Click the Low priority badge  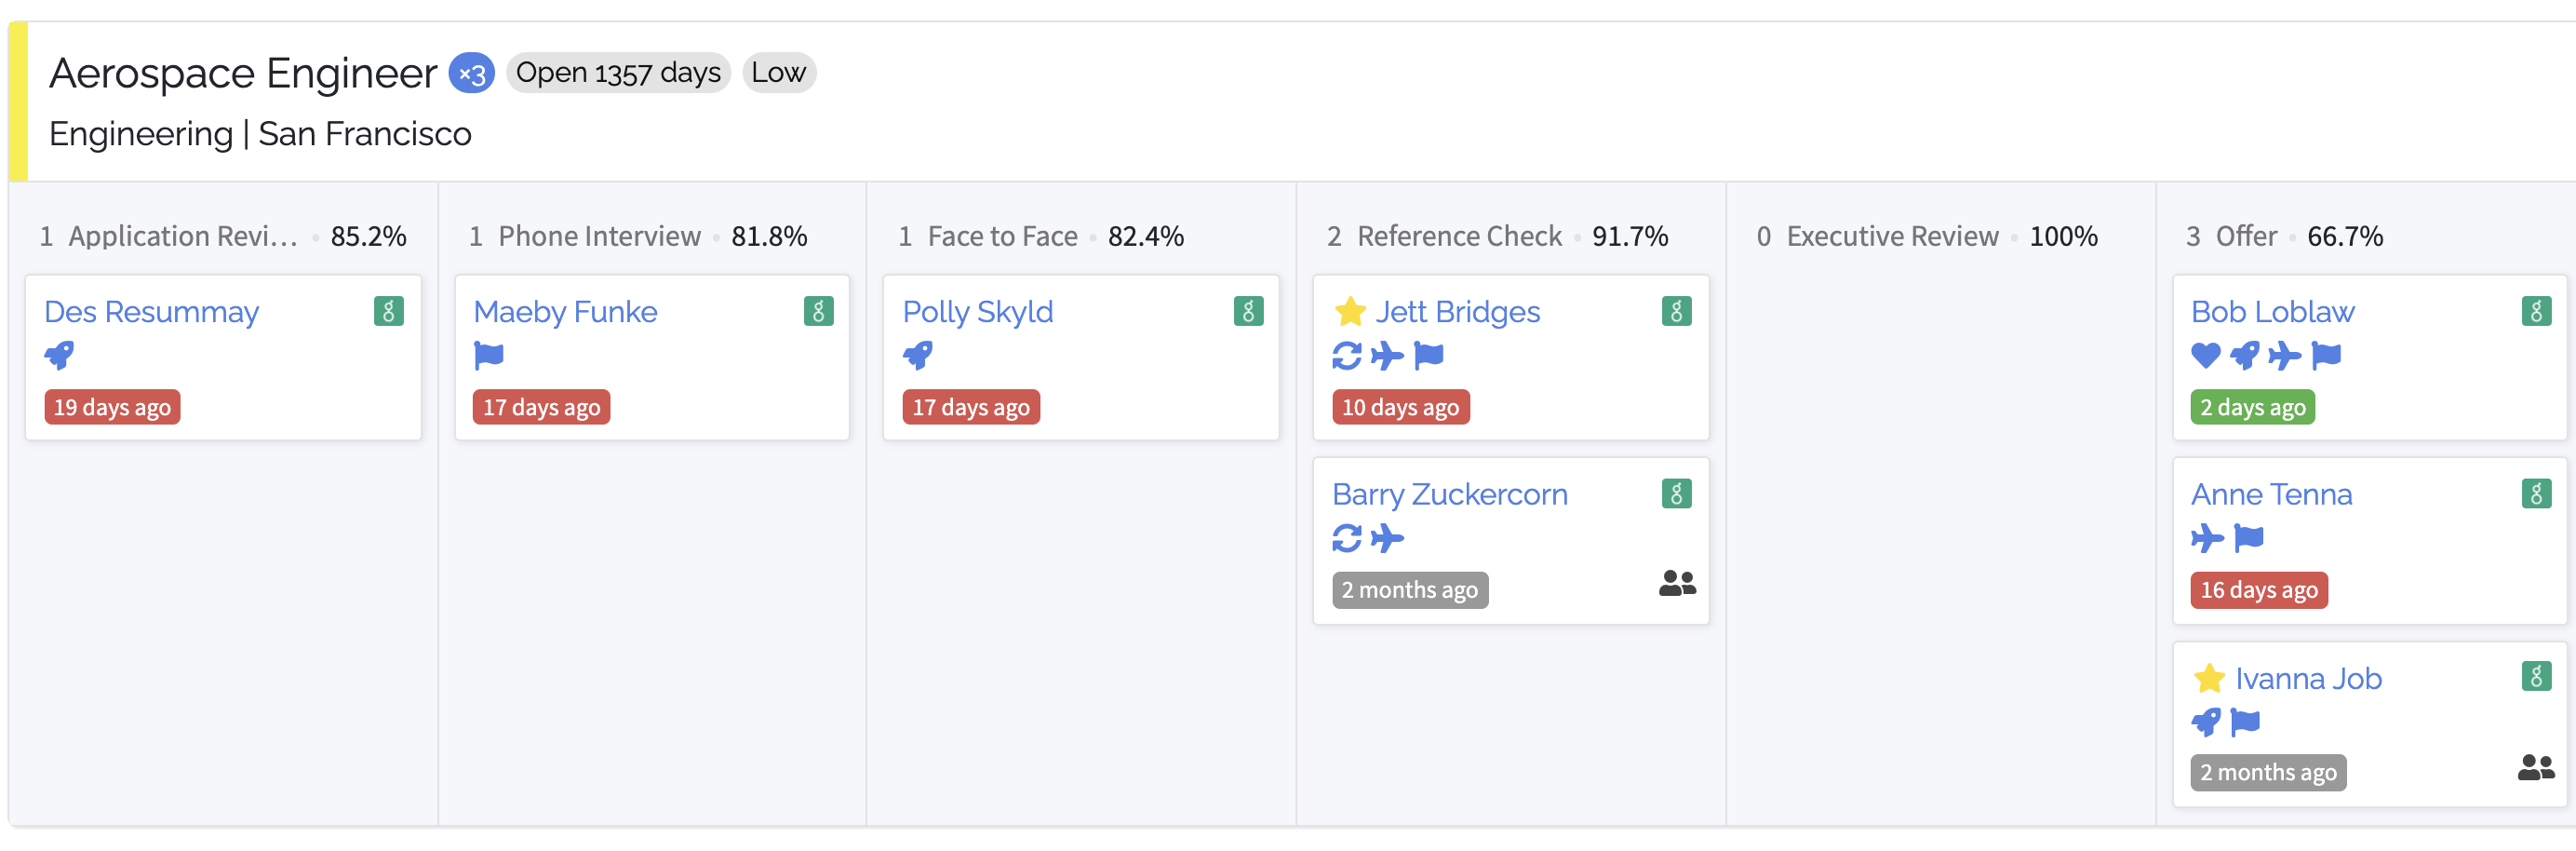point(778,73)
